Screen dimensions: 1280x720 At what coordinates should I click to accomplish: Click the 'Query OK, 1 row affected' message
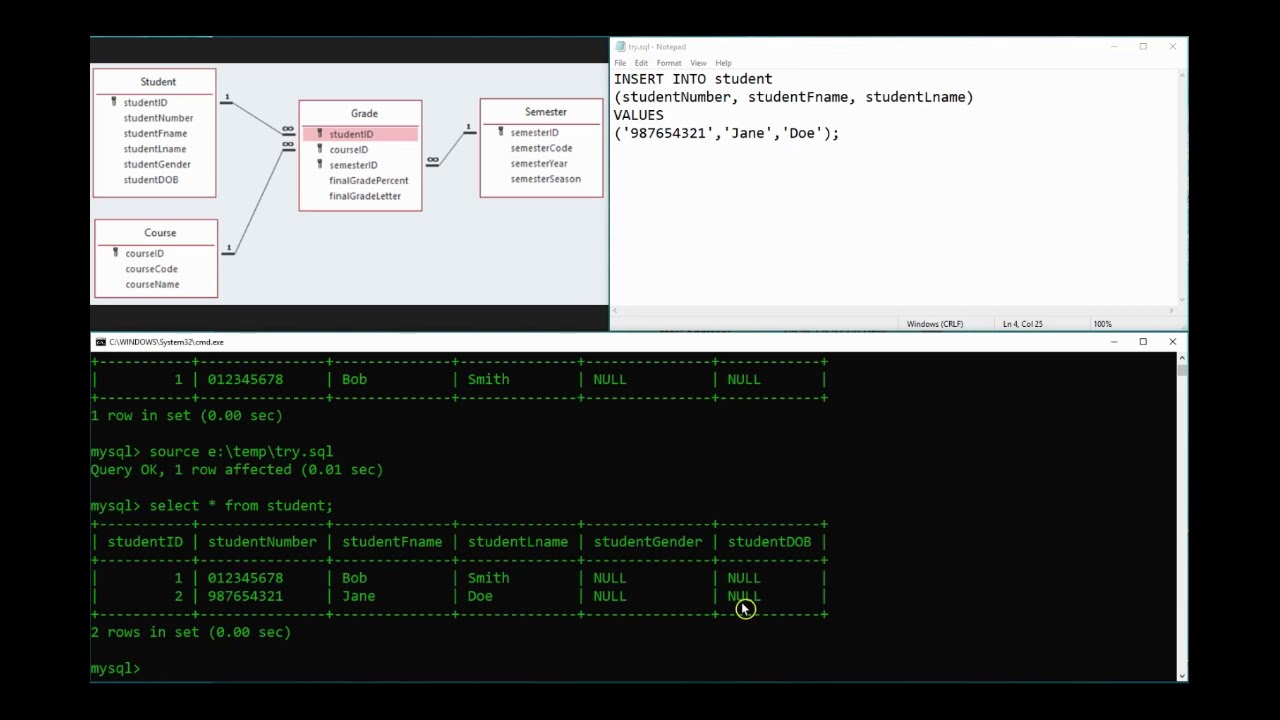point(237,470)
